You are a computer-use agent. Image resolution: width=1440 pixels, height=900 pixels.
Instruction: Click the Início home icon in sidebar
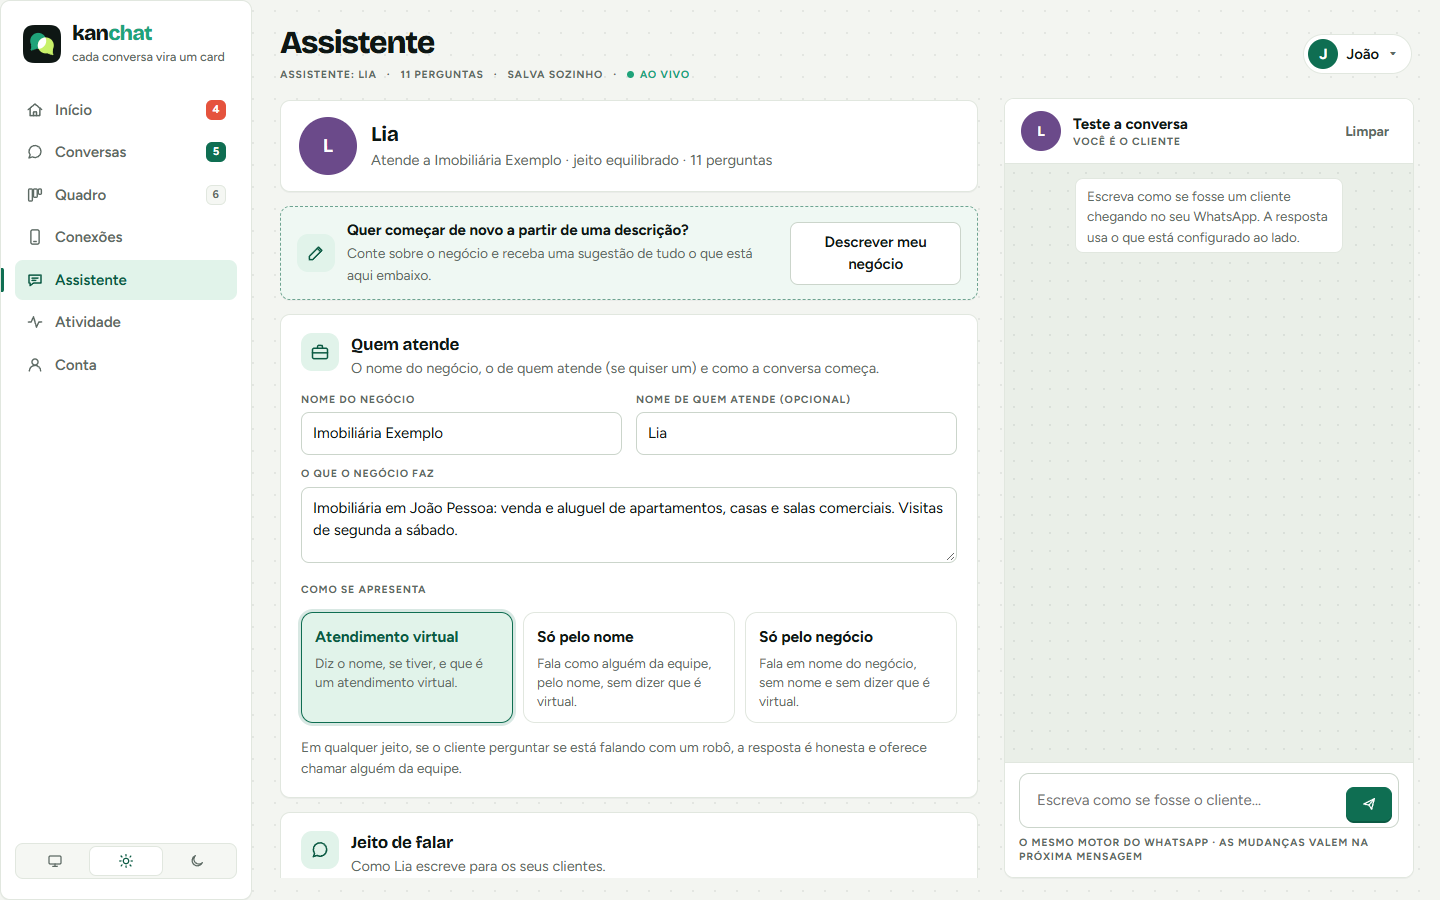coord(35,110)
